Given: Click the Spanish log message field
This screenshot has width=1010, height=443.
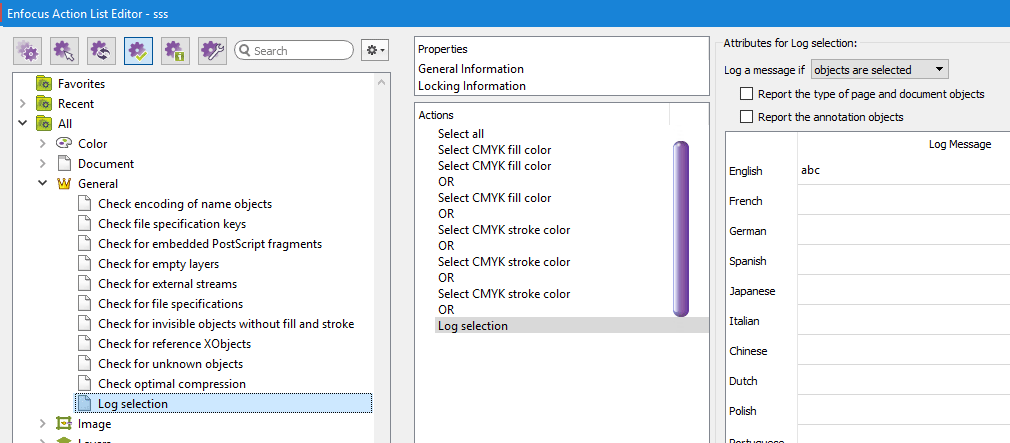Looking at the screenshot, I should pyautogui.click(x=904, y=260).
